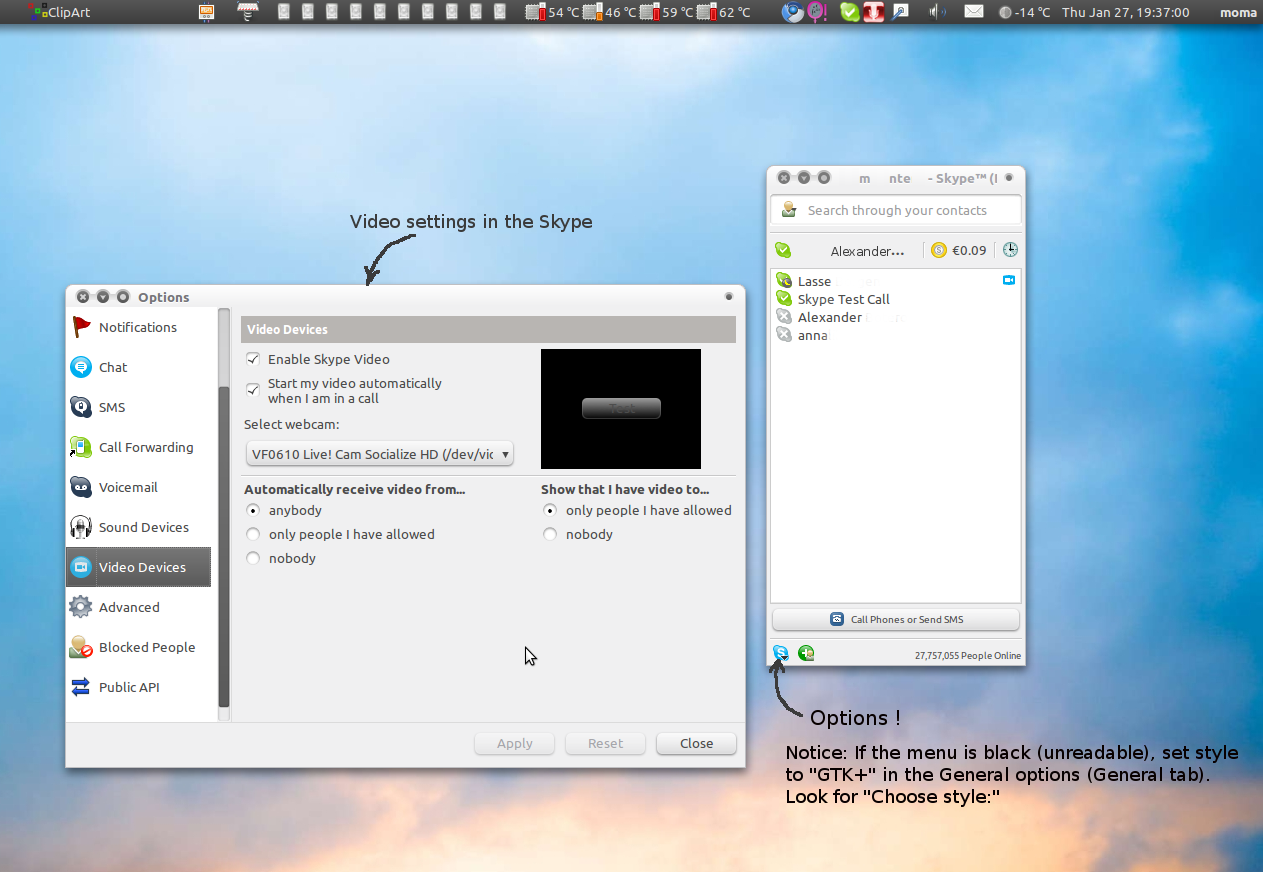Image resolution: width=1263 pixels, height=872 pixels.
Task: Select 'nobody' for automatically receiving video
Action: [x=253, y=559]
